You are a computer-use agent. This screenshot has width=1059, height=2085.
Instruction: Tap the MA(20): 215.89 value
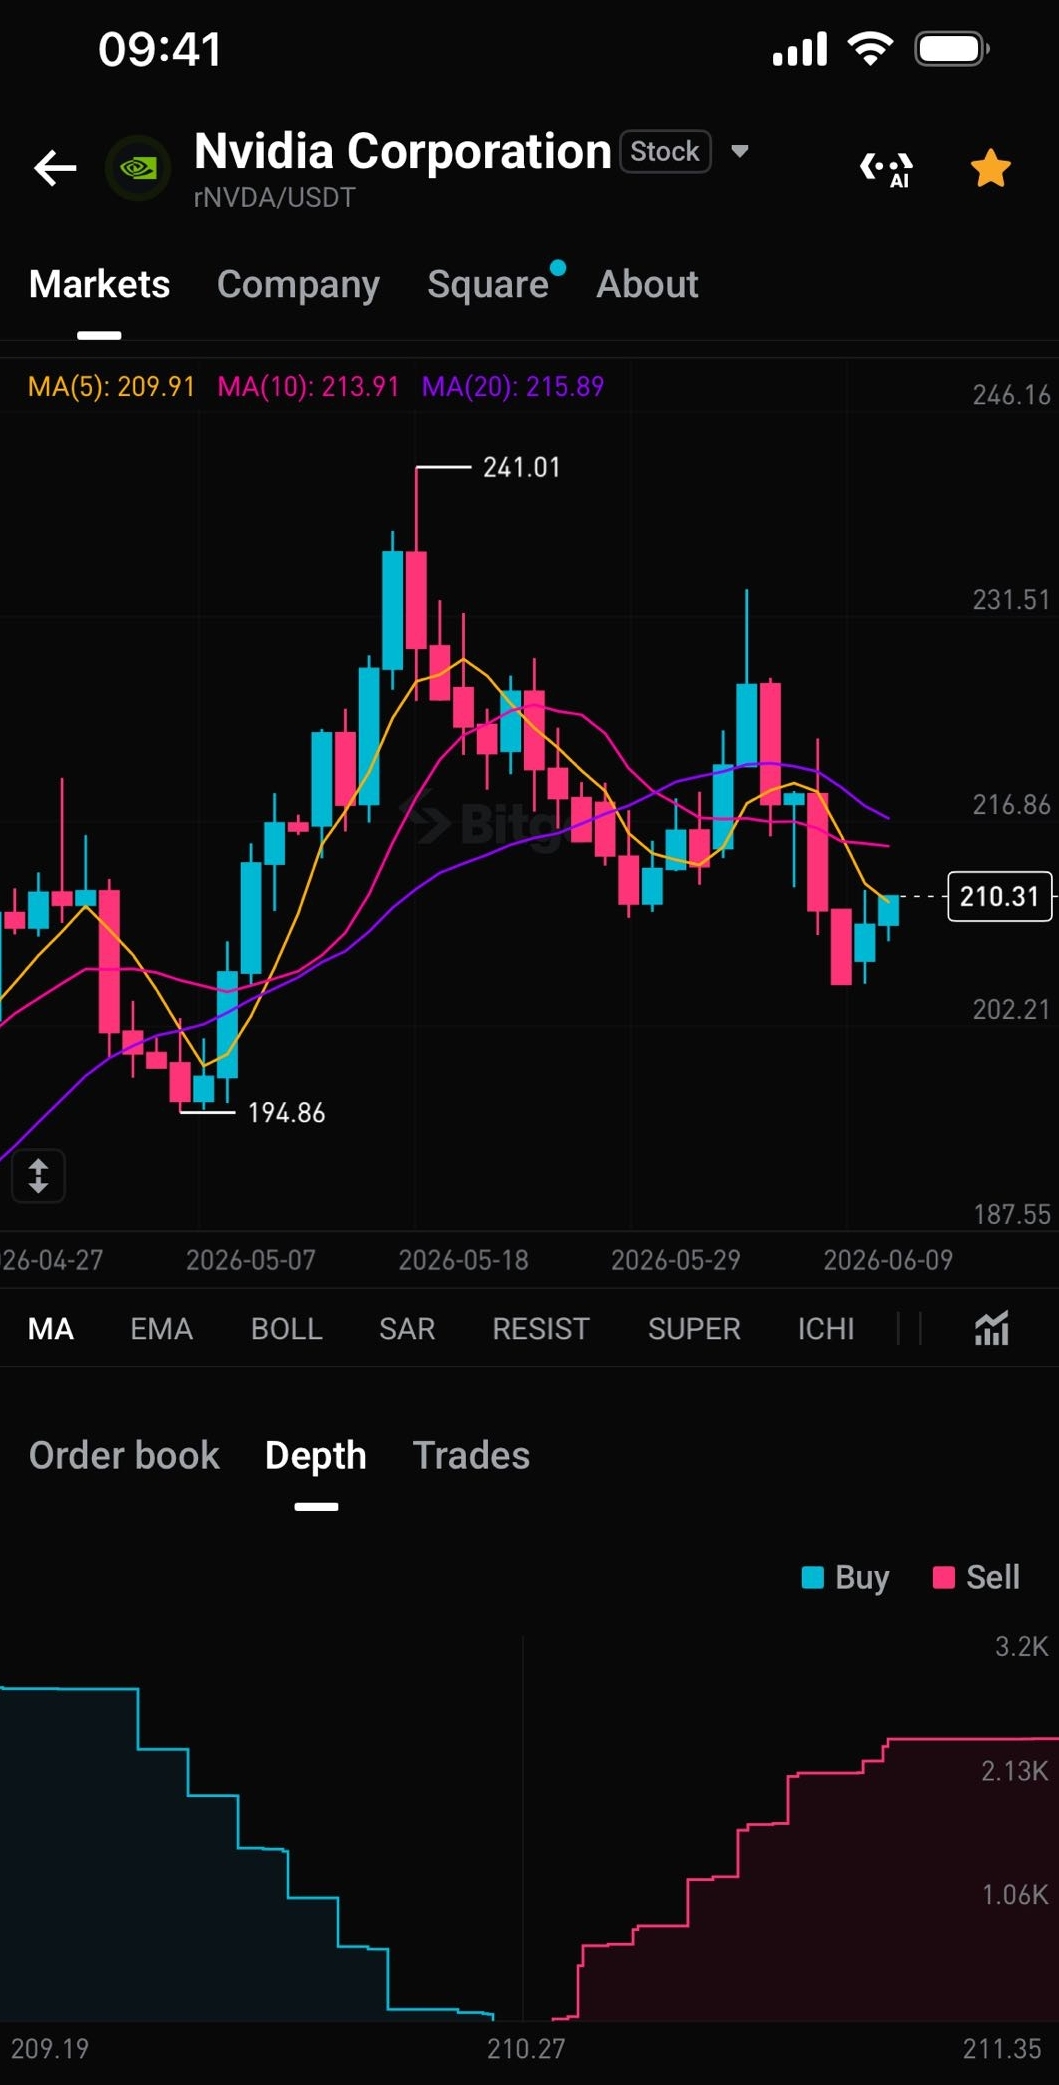[x=513, y=386]
